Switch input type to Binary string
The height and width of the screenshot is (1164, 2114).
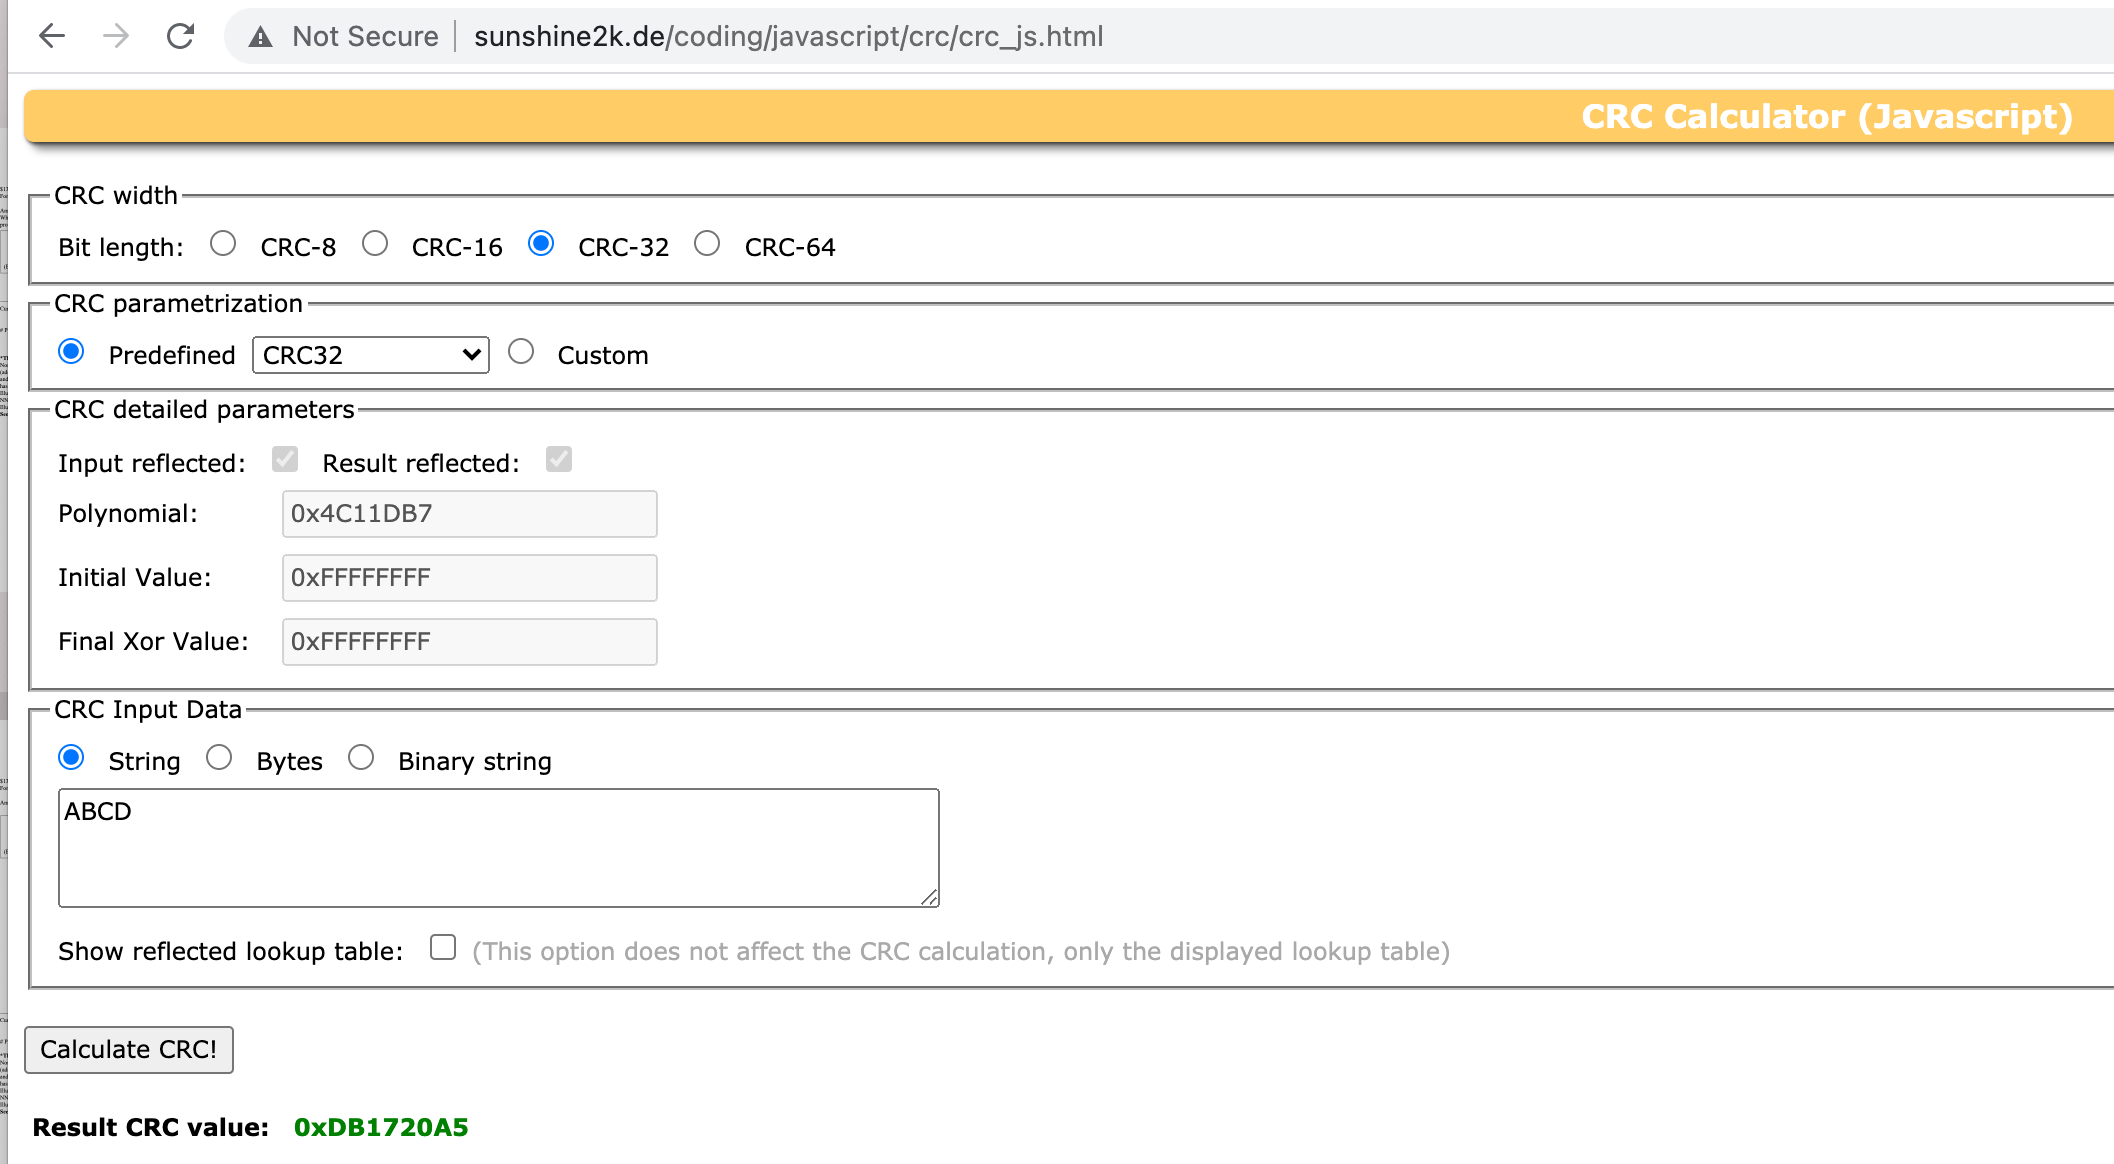coord(361,758)
